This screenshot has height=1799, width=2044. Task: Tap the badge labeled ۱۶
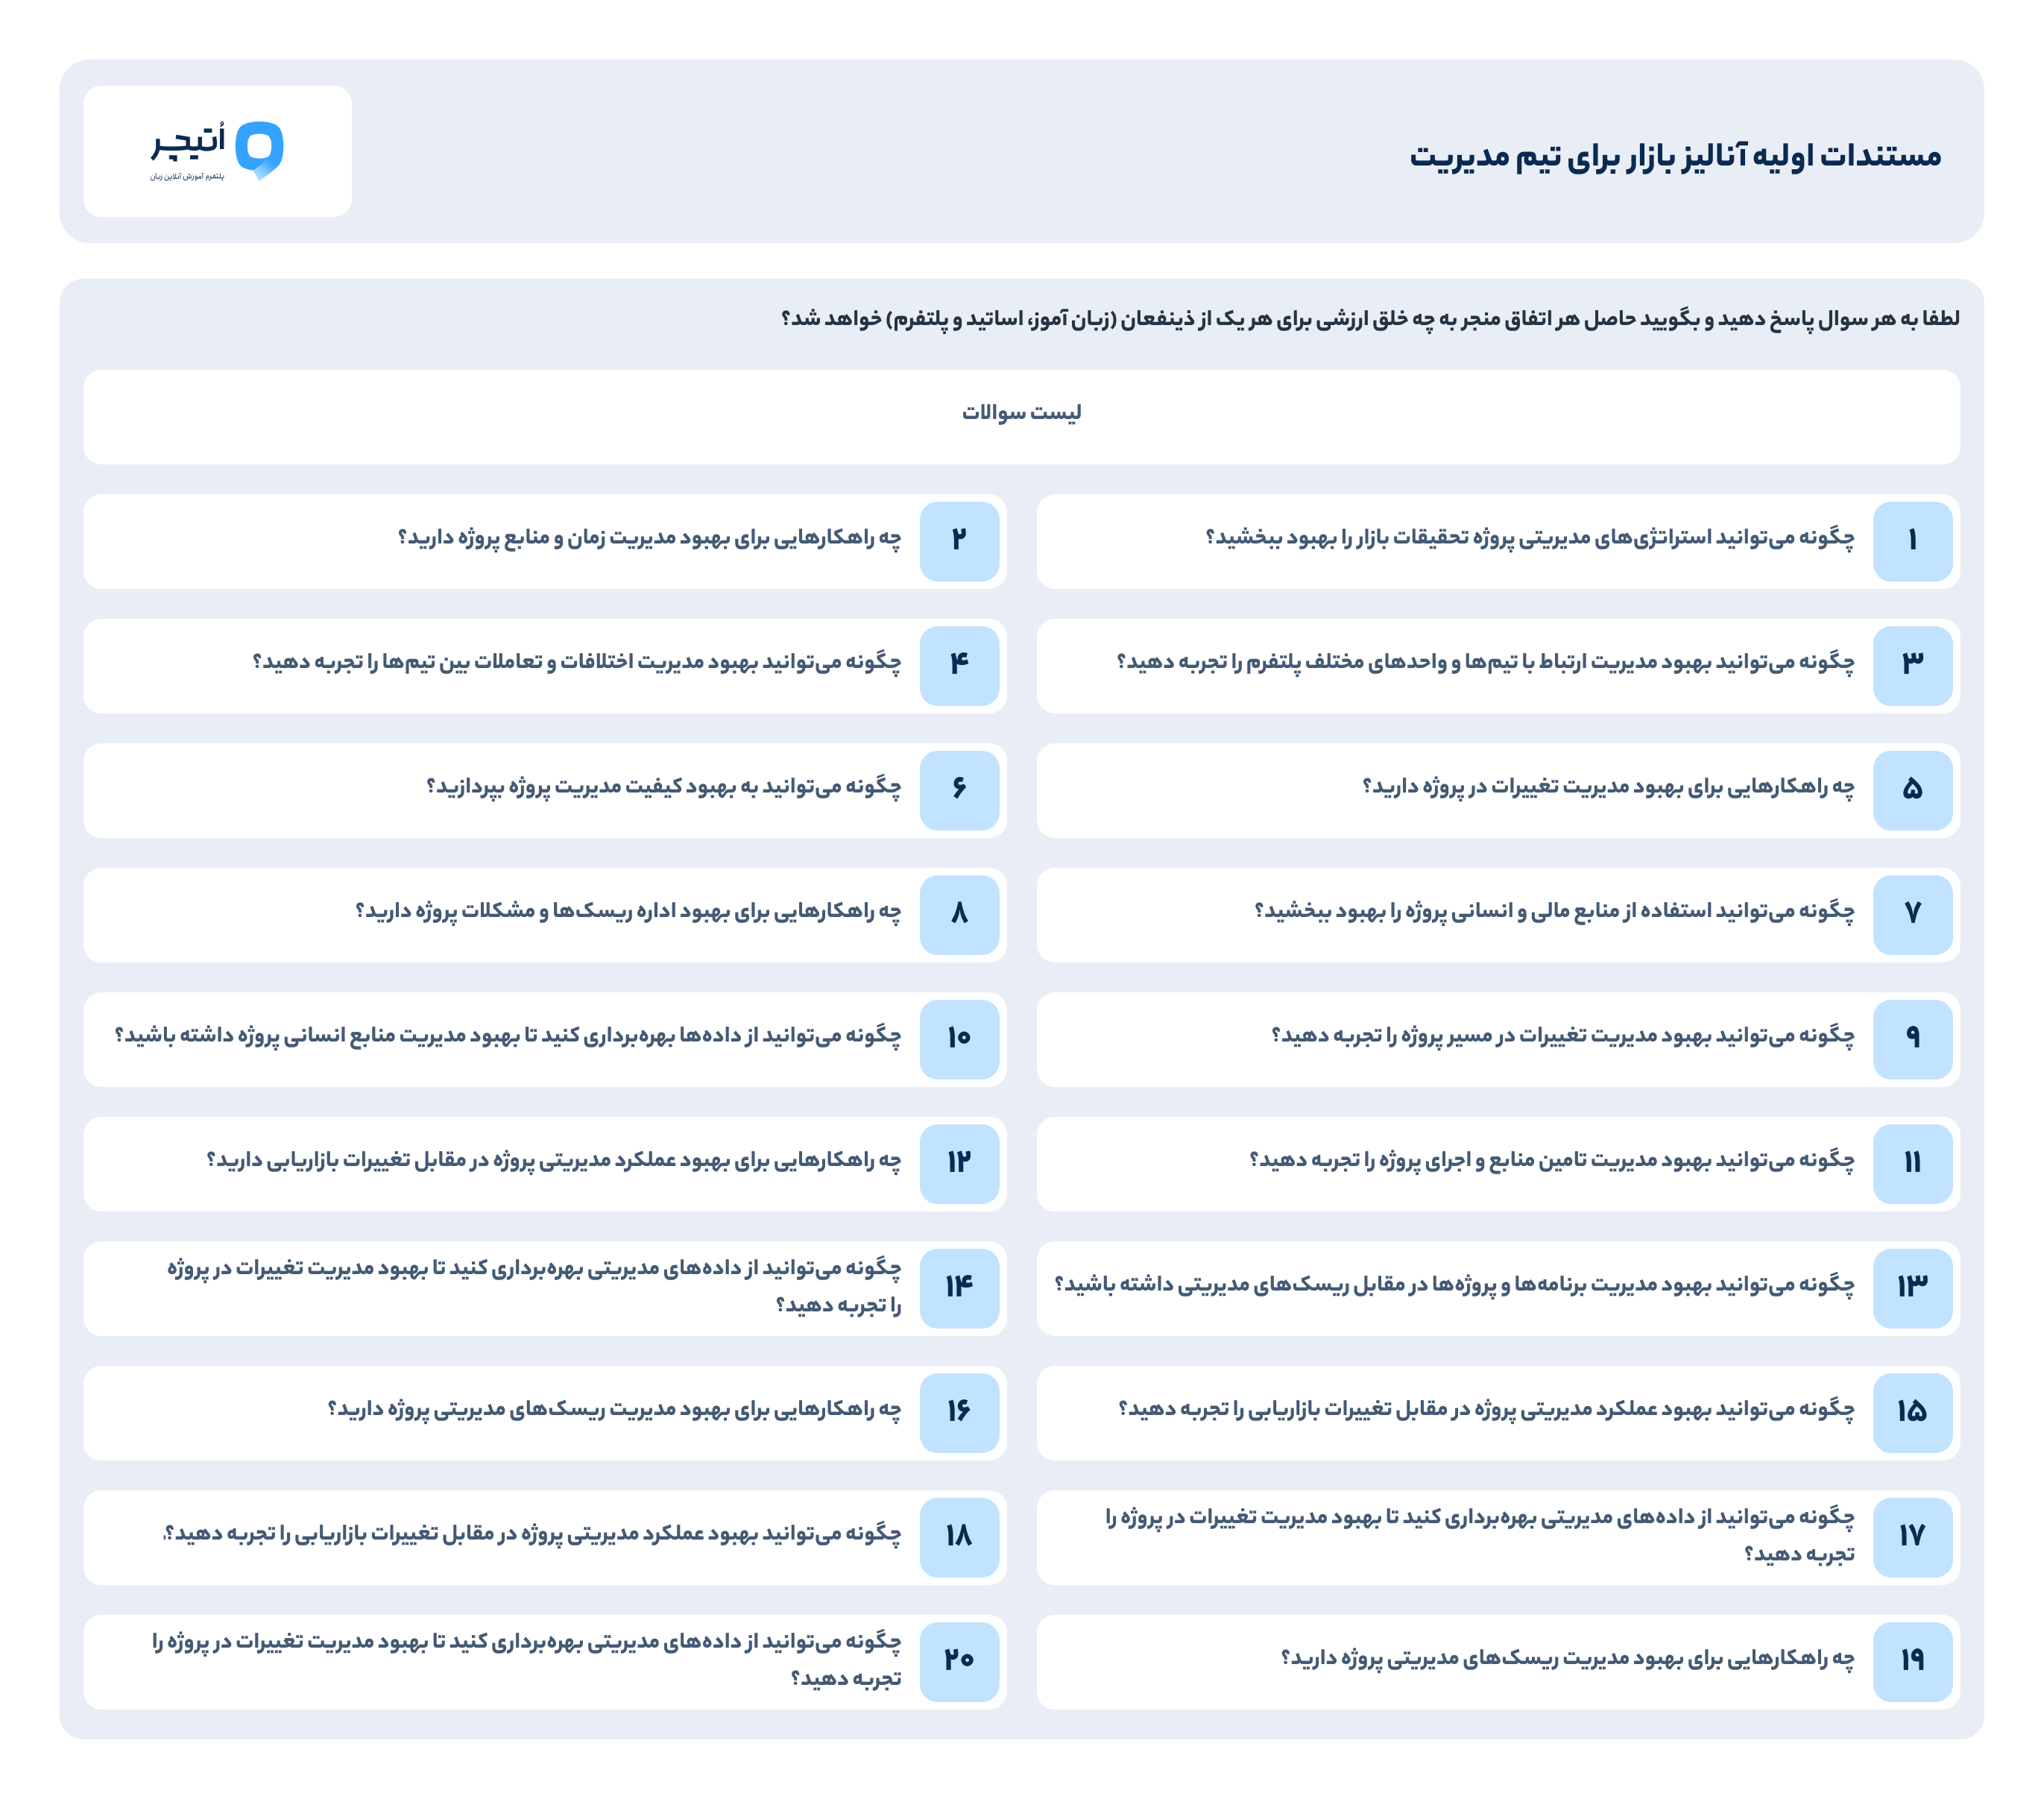pyautogui.click(x=959, y=1413)
